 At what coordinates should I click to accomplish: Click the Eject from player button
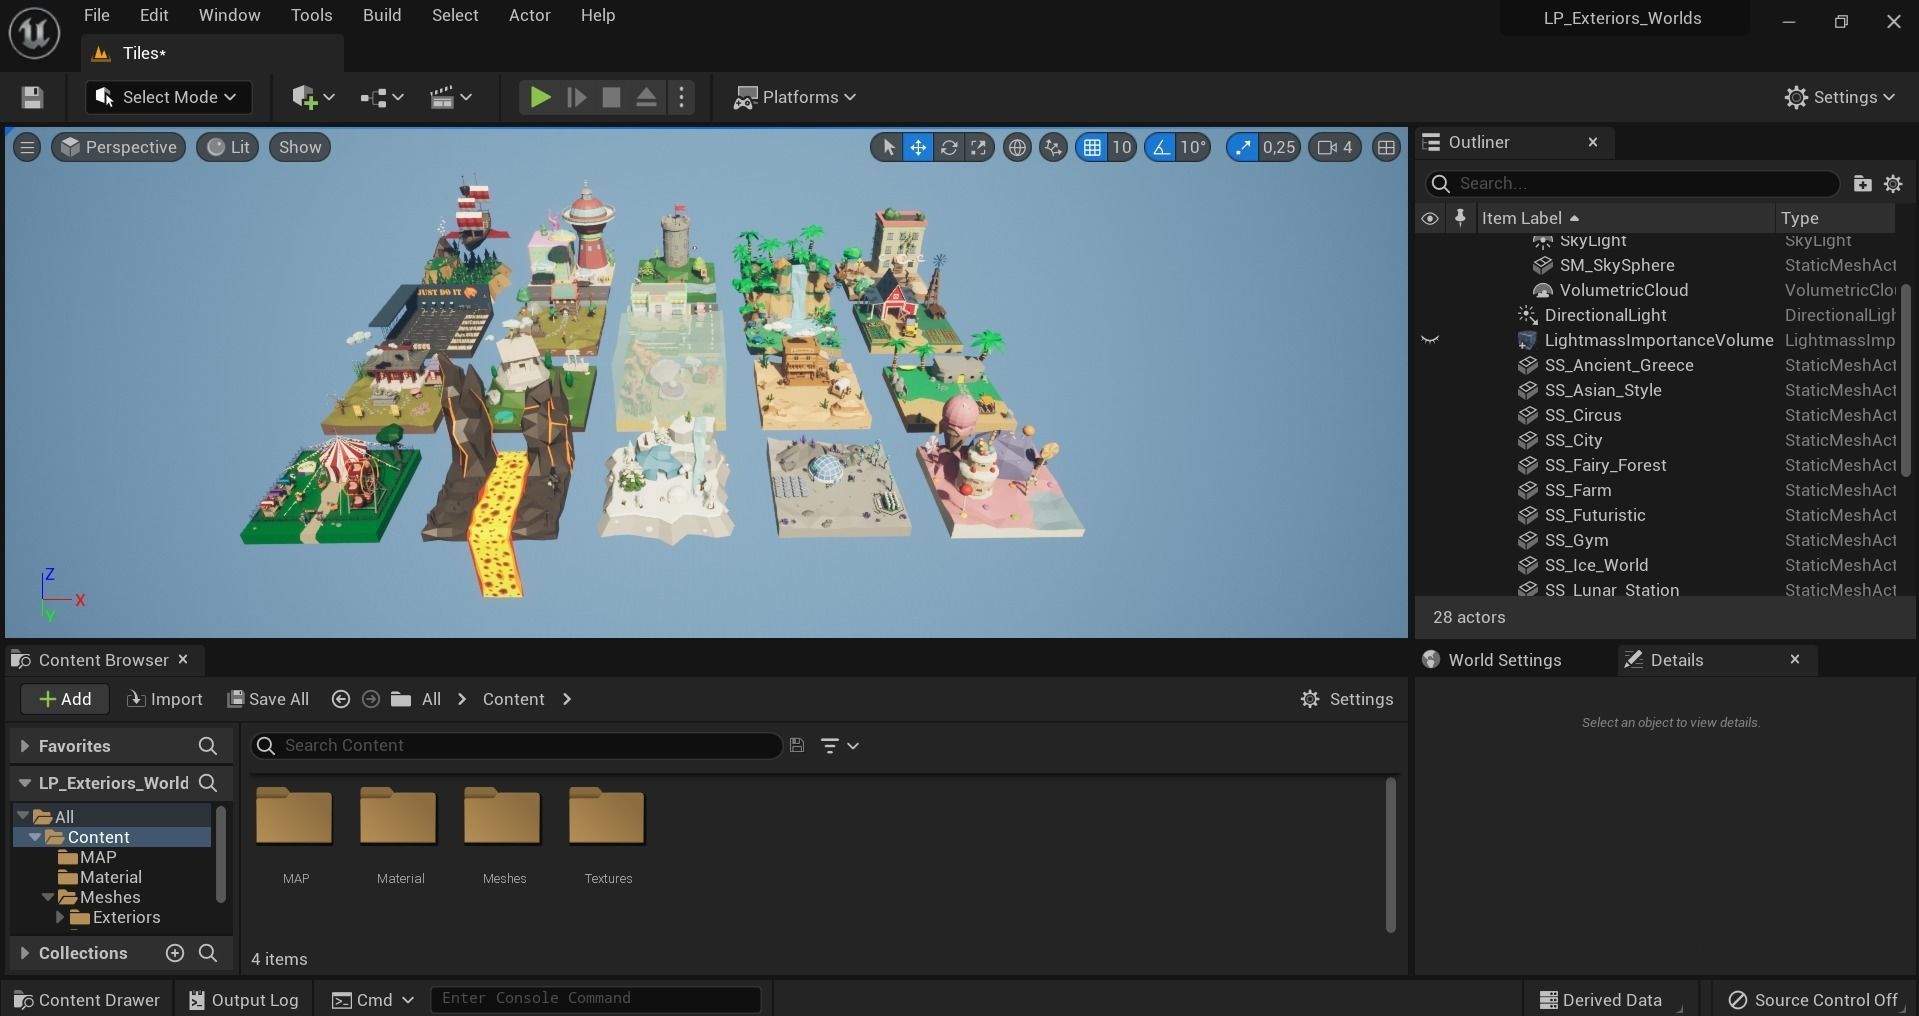click(x=646, y=97)
